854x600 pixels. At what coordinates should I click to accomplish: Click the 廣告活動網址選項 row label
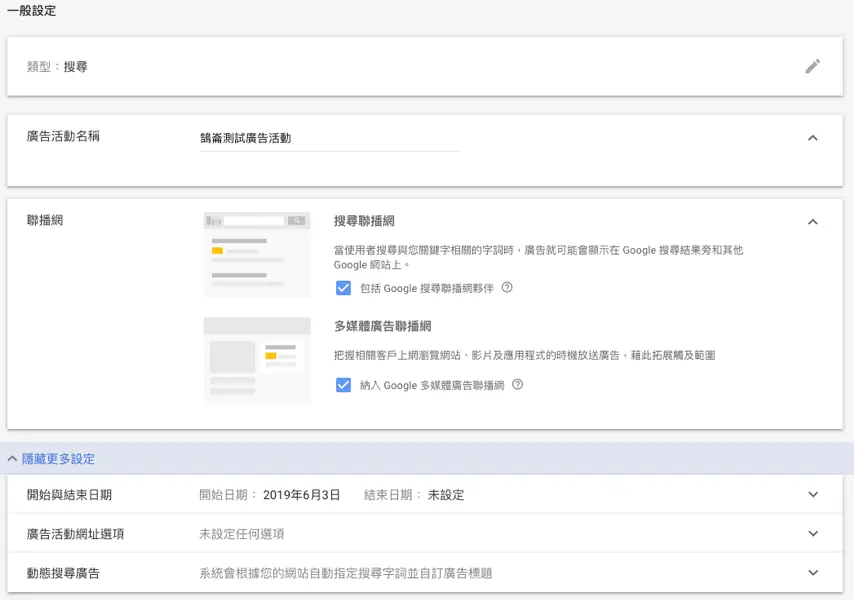(76, 534)
